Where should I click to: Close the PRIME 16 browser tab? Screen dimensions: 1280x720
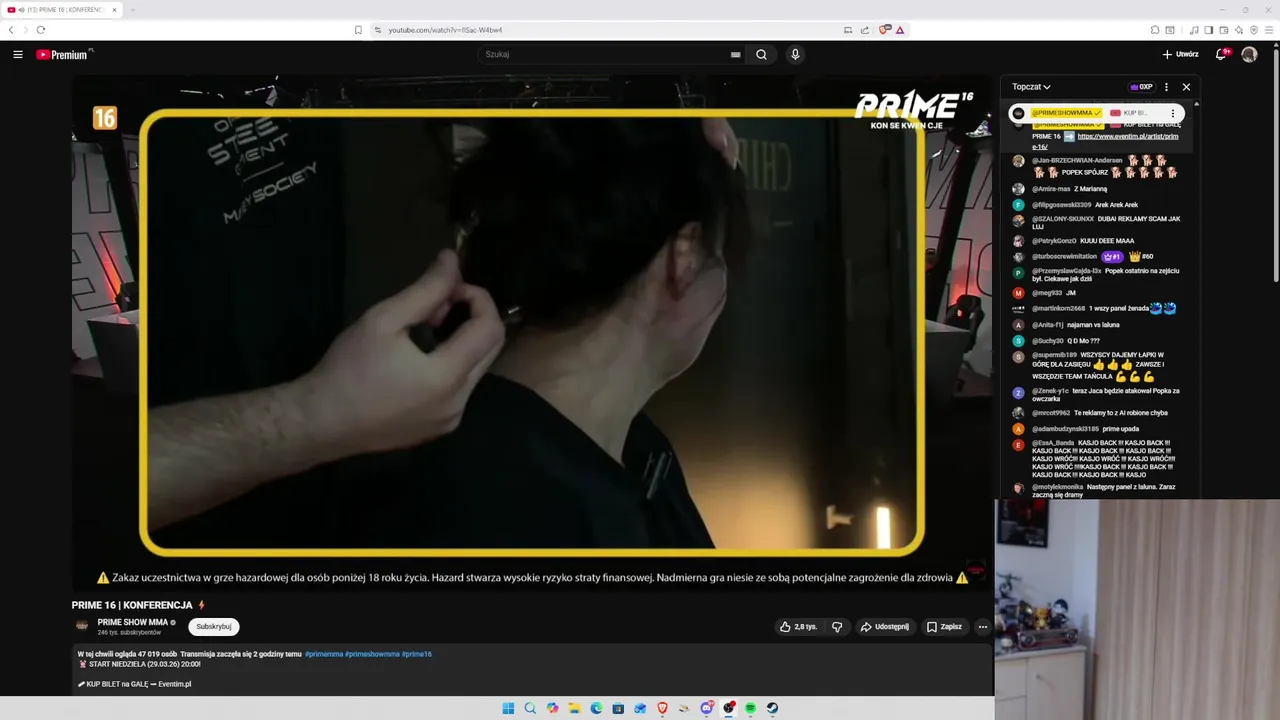click(114, 10)
